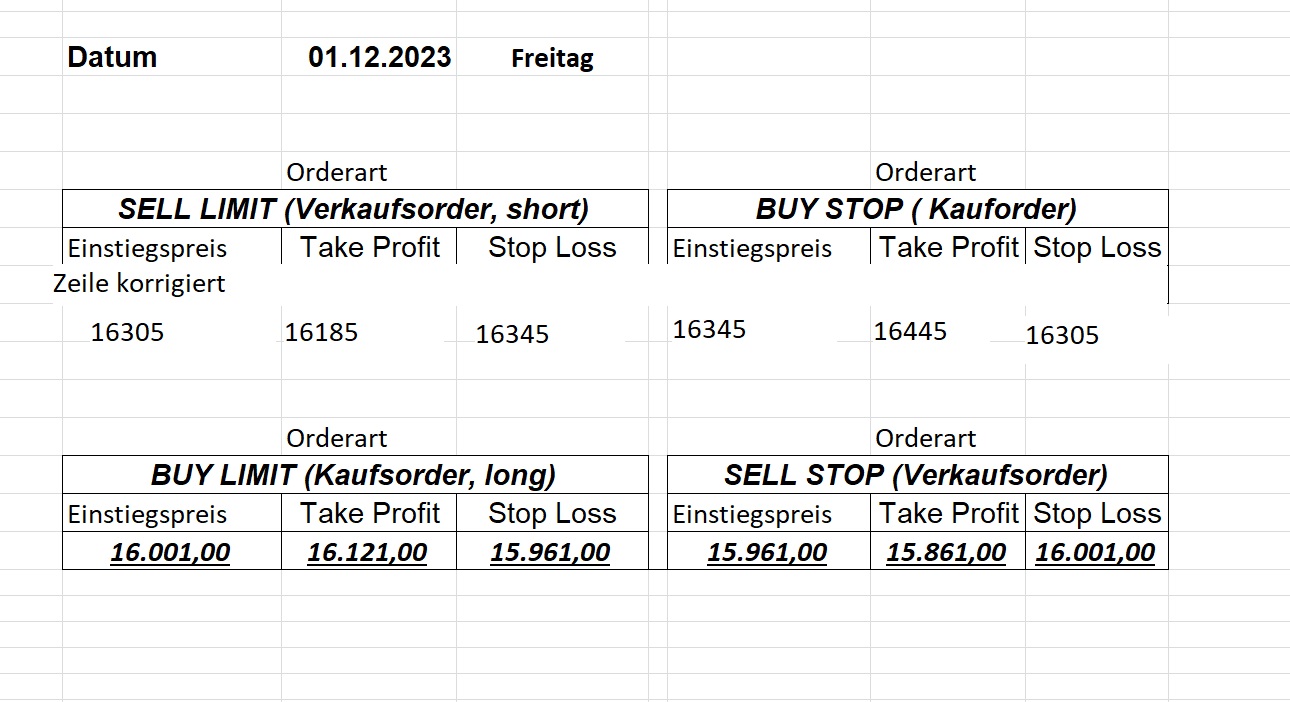Screen dimensions: 1290x702
Task: Select the cell with value 15.861,00
Action: (x=946, y=552)
